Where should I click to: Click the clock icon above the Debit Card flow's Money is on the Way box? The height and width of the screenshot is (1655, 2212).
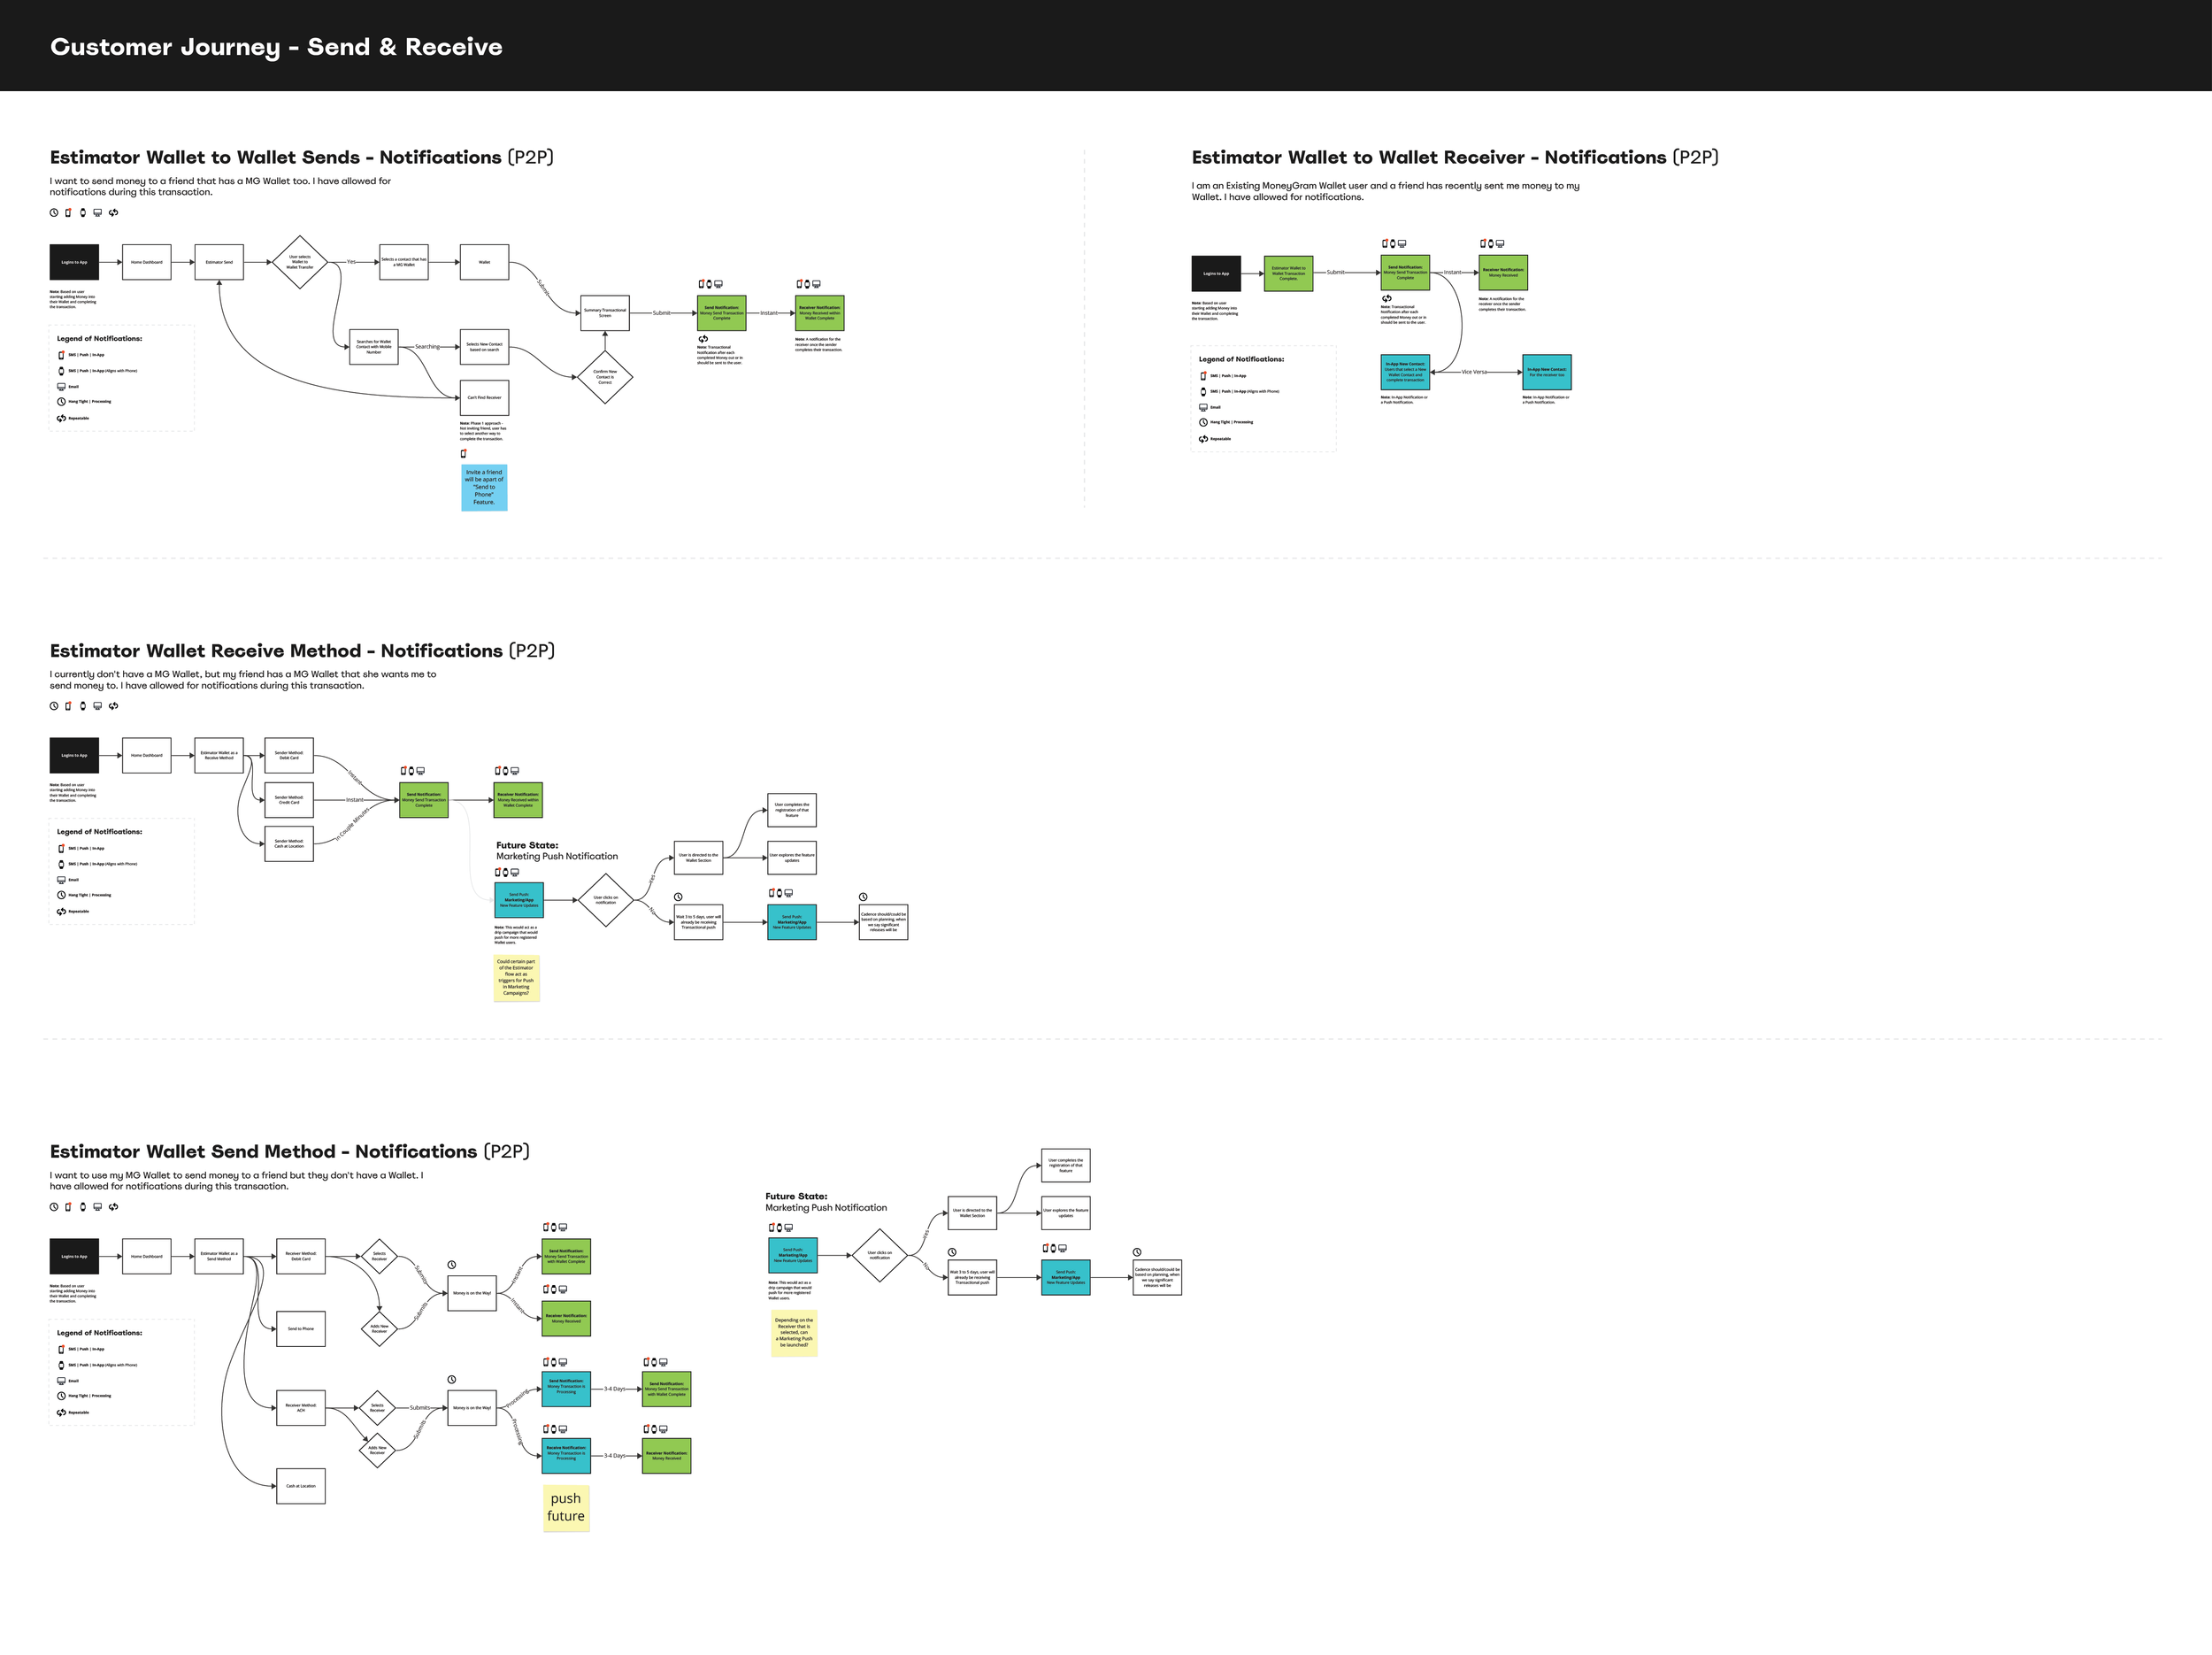click(x=452, y=1265)
